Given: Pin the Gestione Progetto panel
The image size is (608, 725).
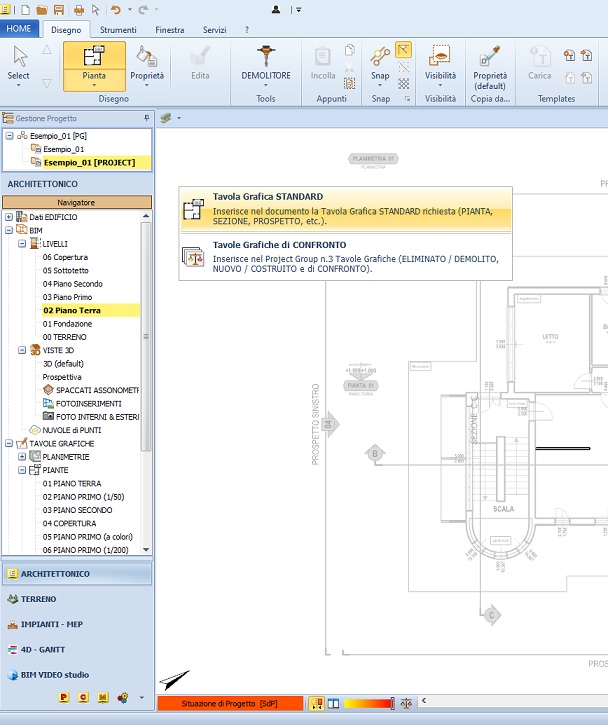Looking at the screenshot, I should 147,118.
